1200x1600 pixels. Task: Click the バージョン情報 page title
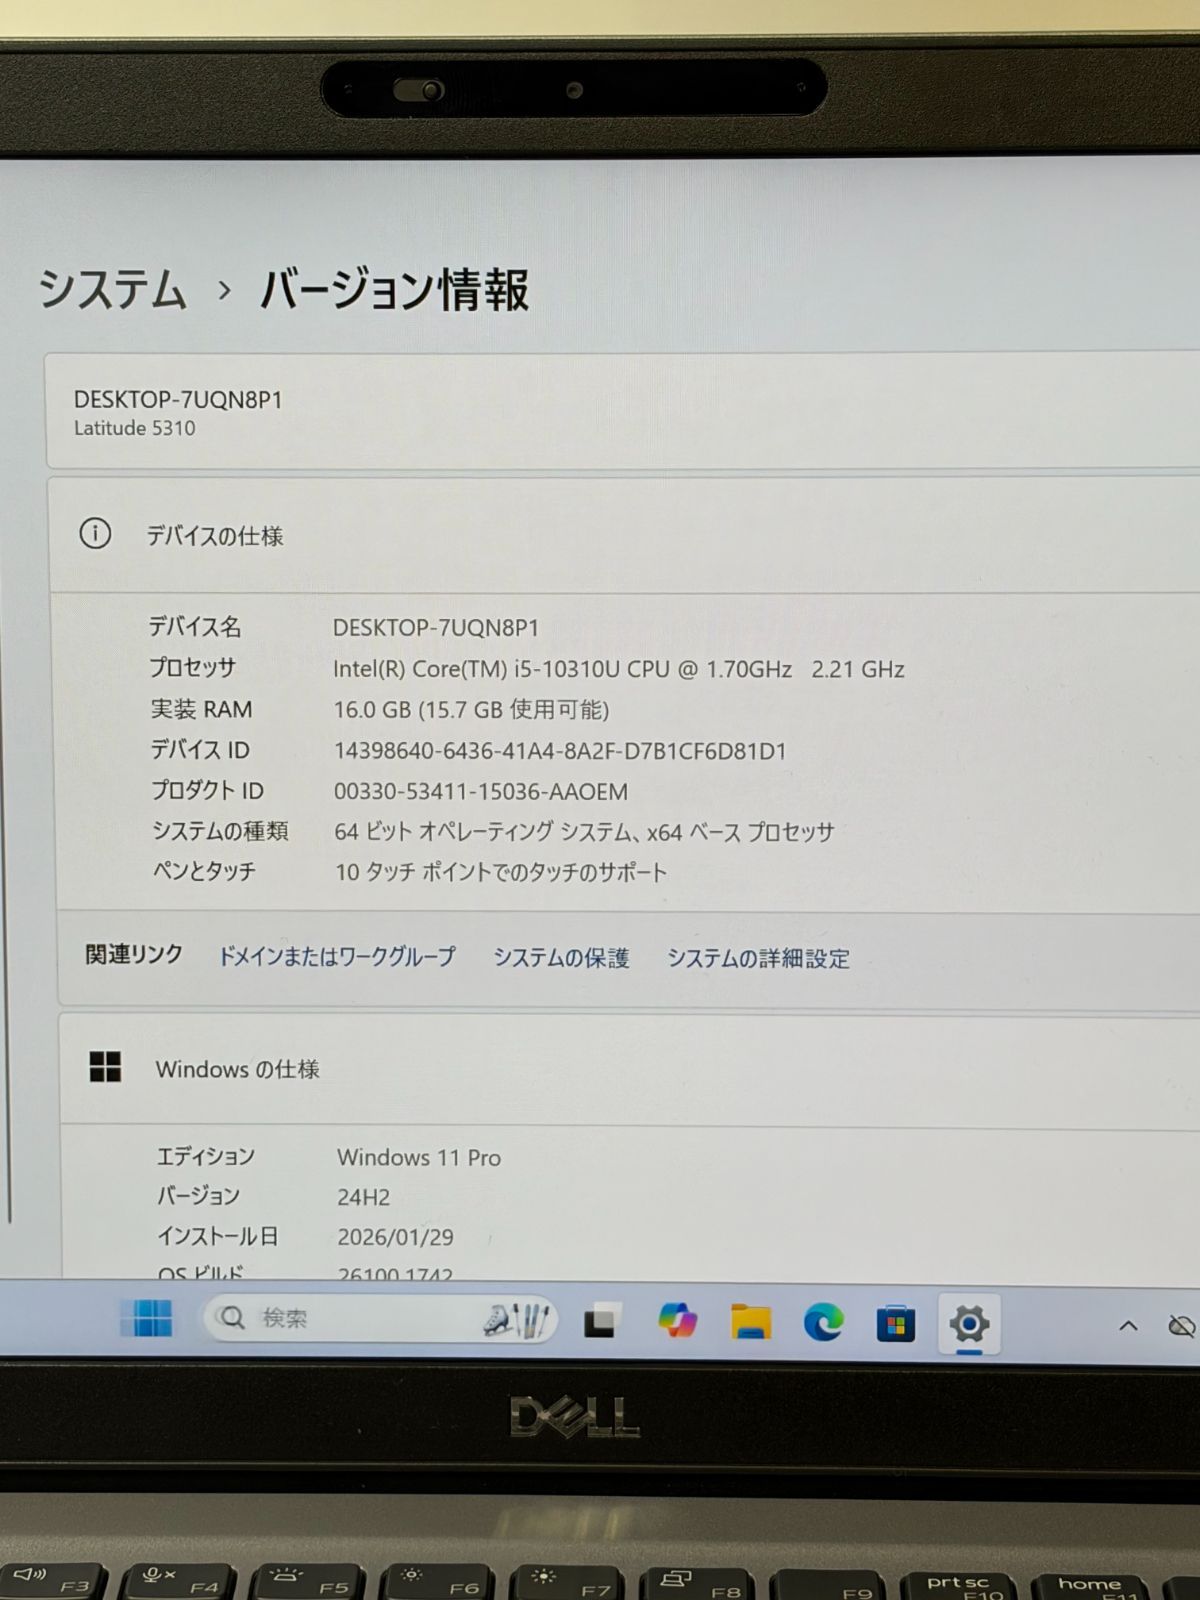394,290
